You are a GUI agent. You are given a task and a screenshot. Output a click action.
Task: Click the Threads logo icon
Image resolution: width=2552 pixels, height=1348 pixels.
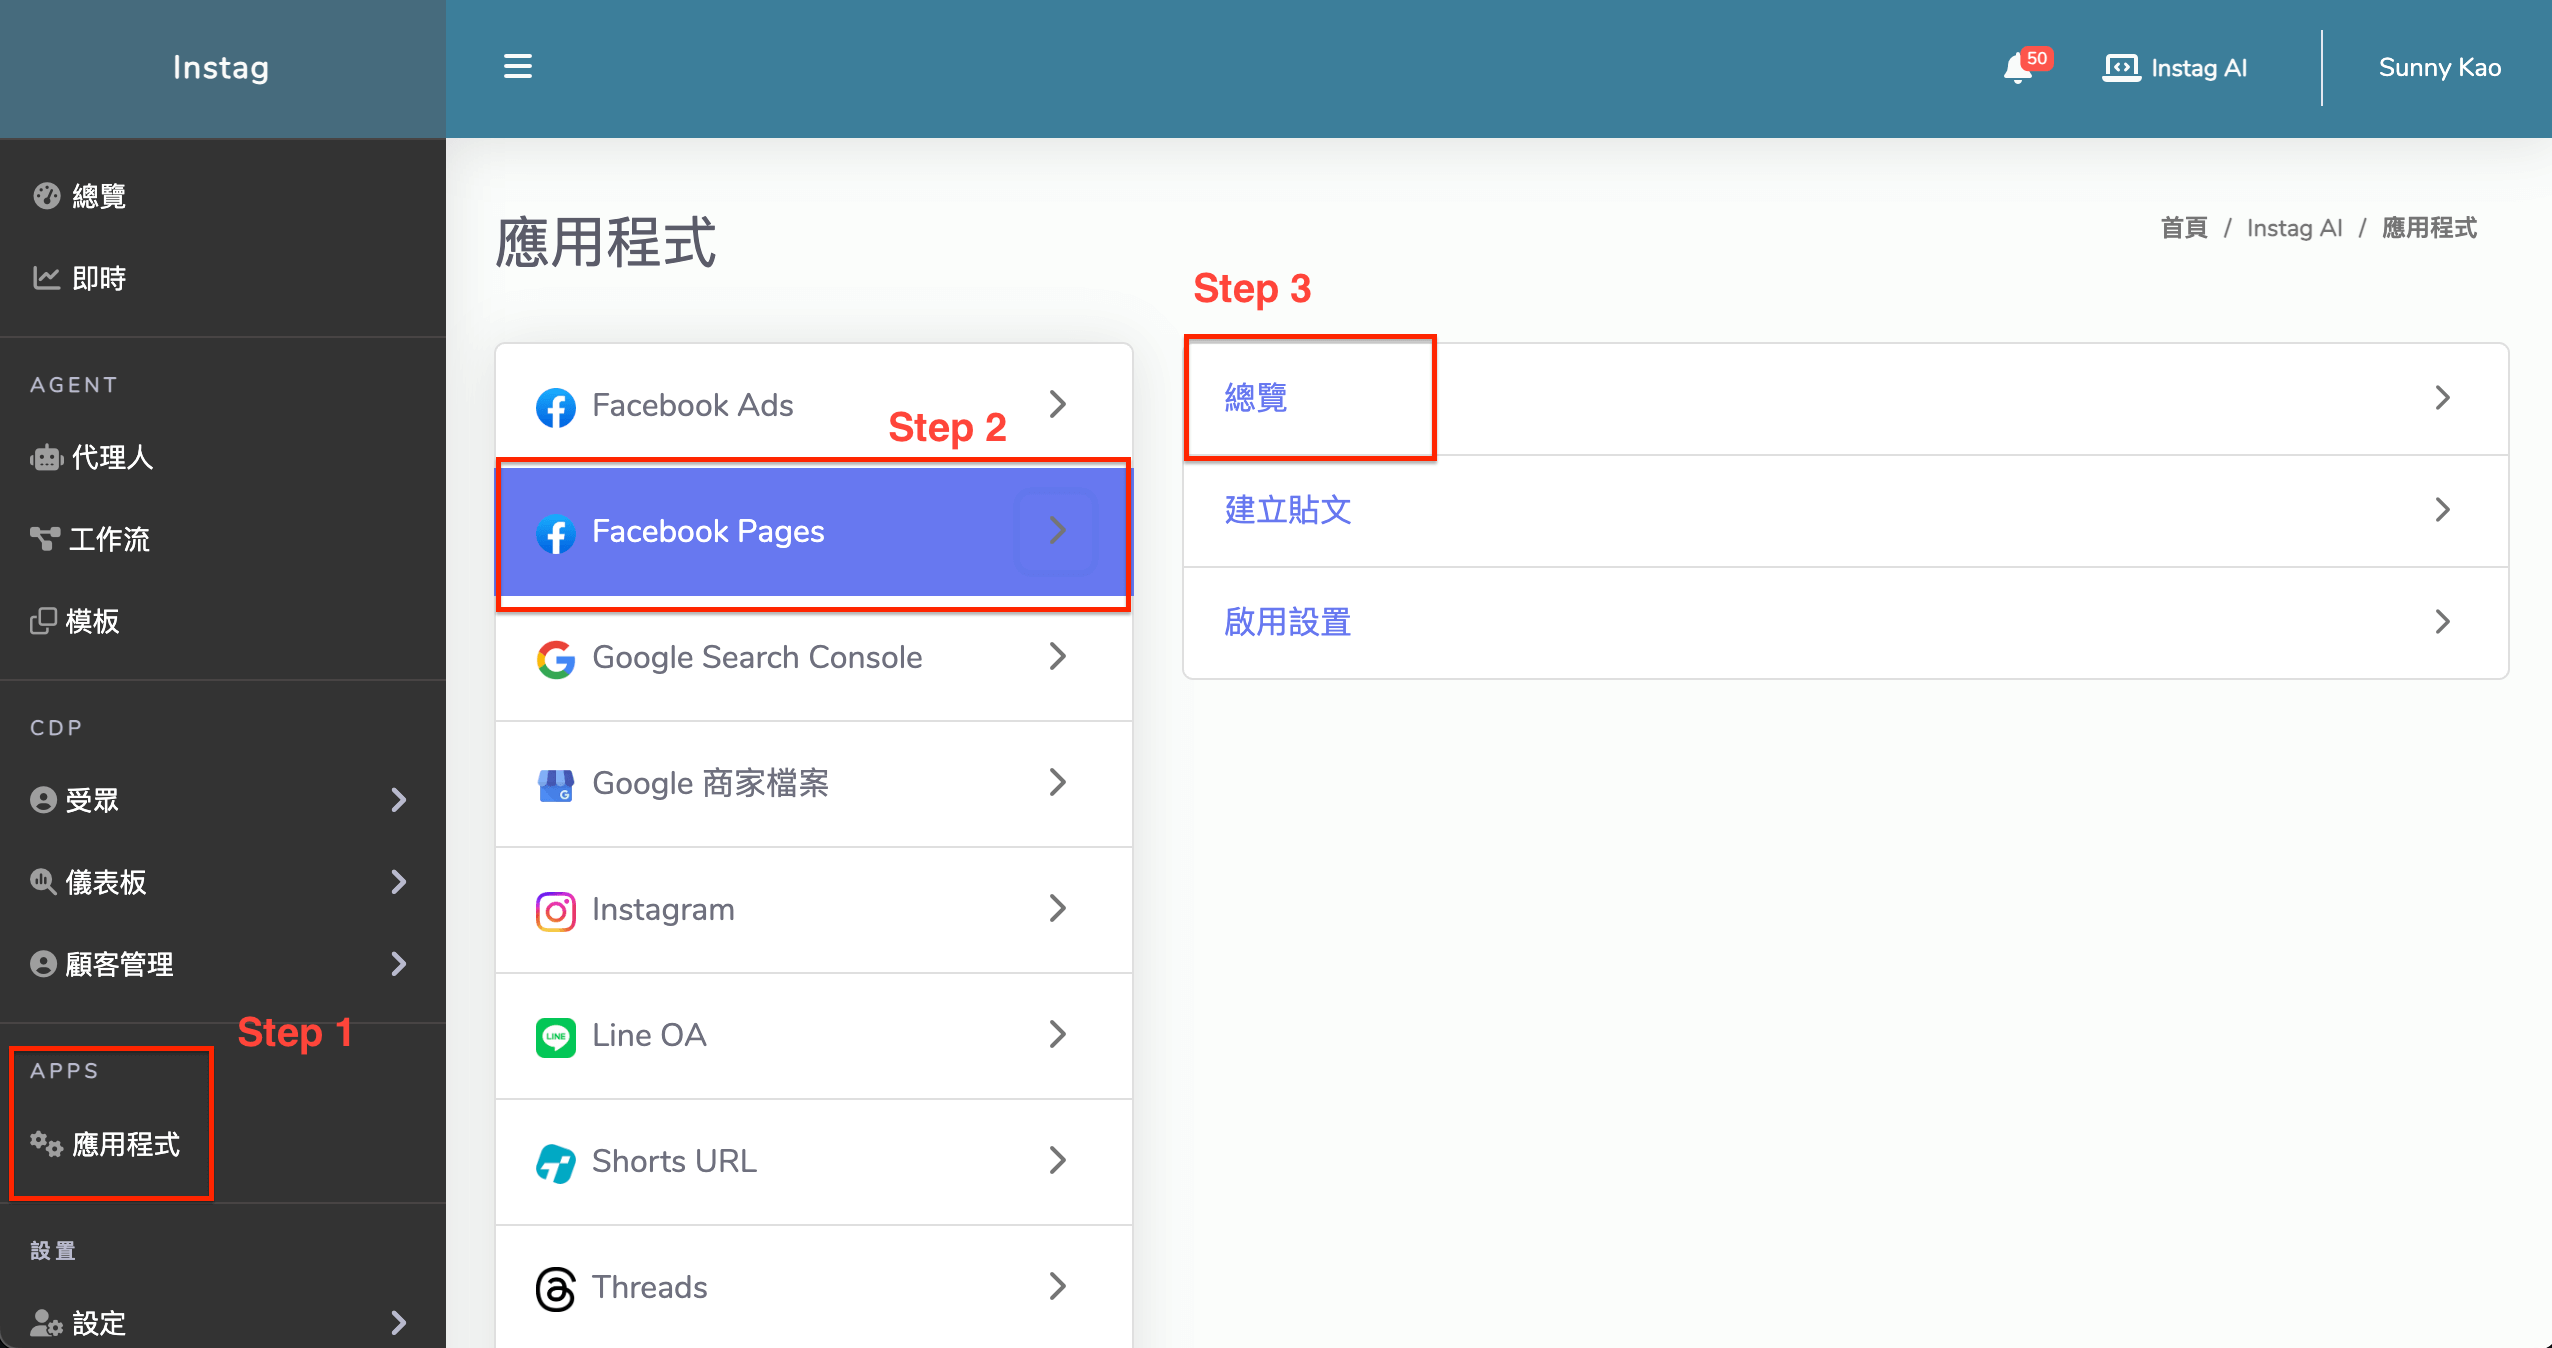555,1288
